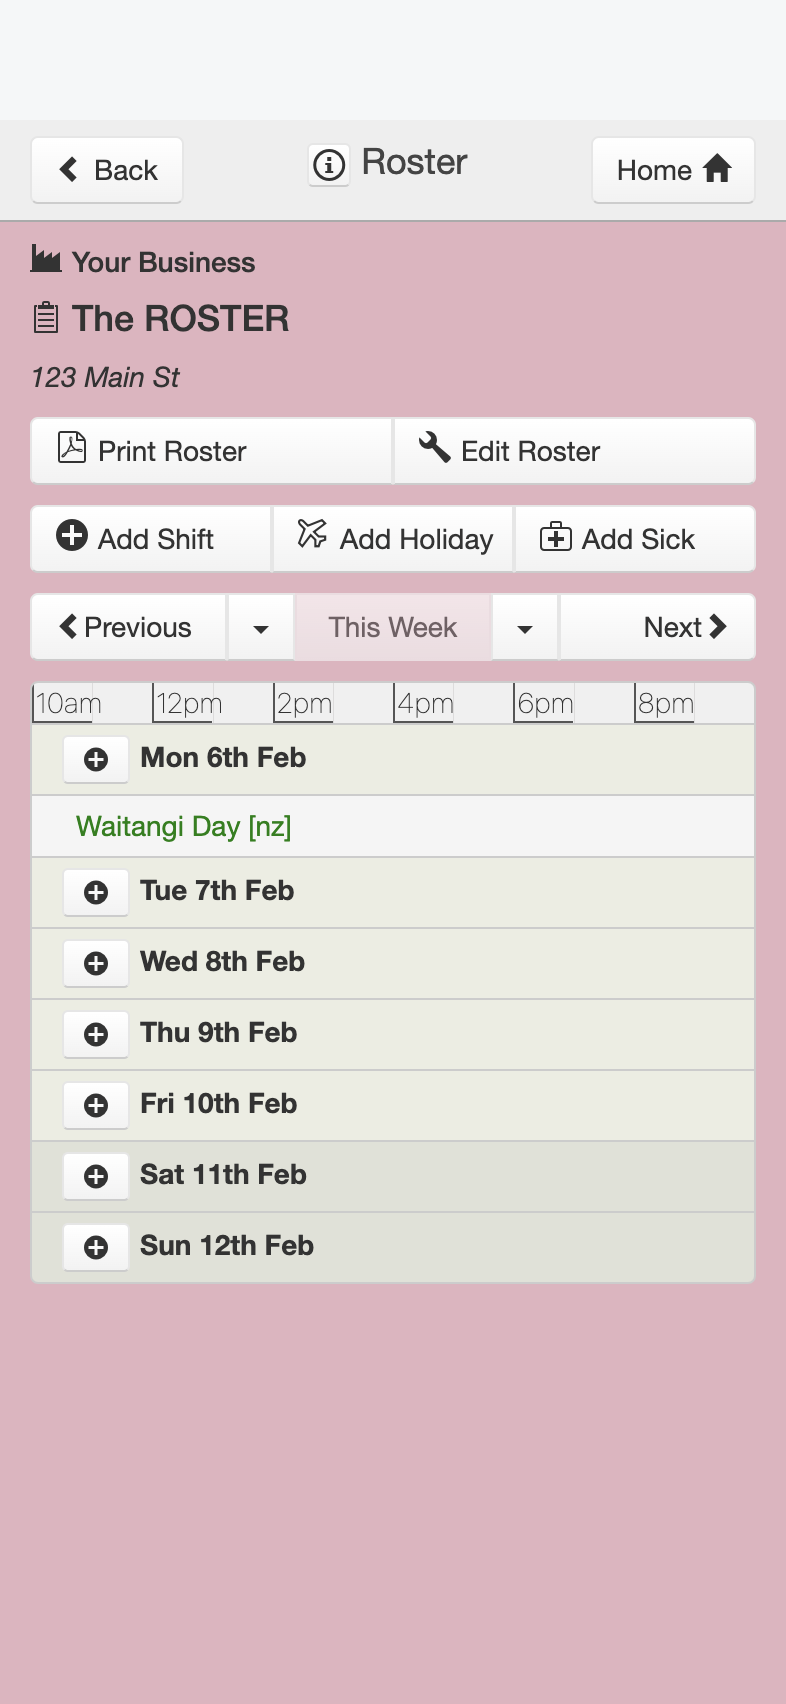Add a shift on Wed 8th Feb
Screen dimensions: 786x1704
click(x=96, y=963)
